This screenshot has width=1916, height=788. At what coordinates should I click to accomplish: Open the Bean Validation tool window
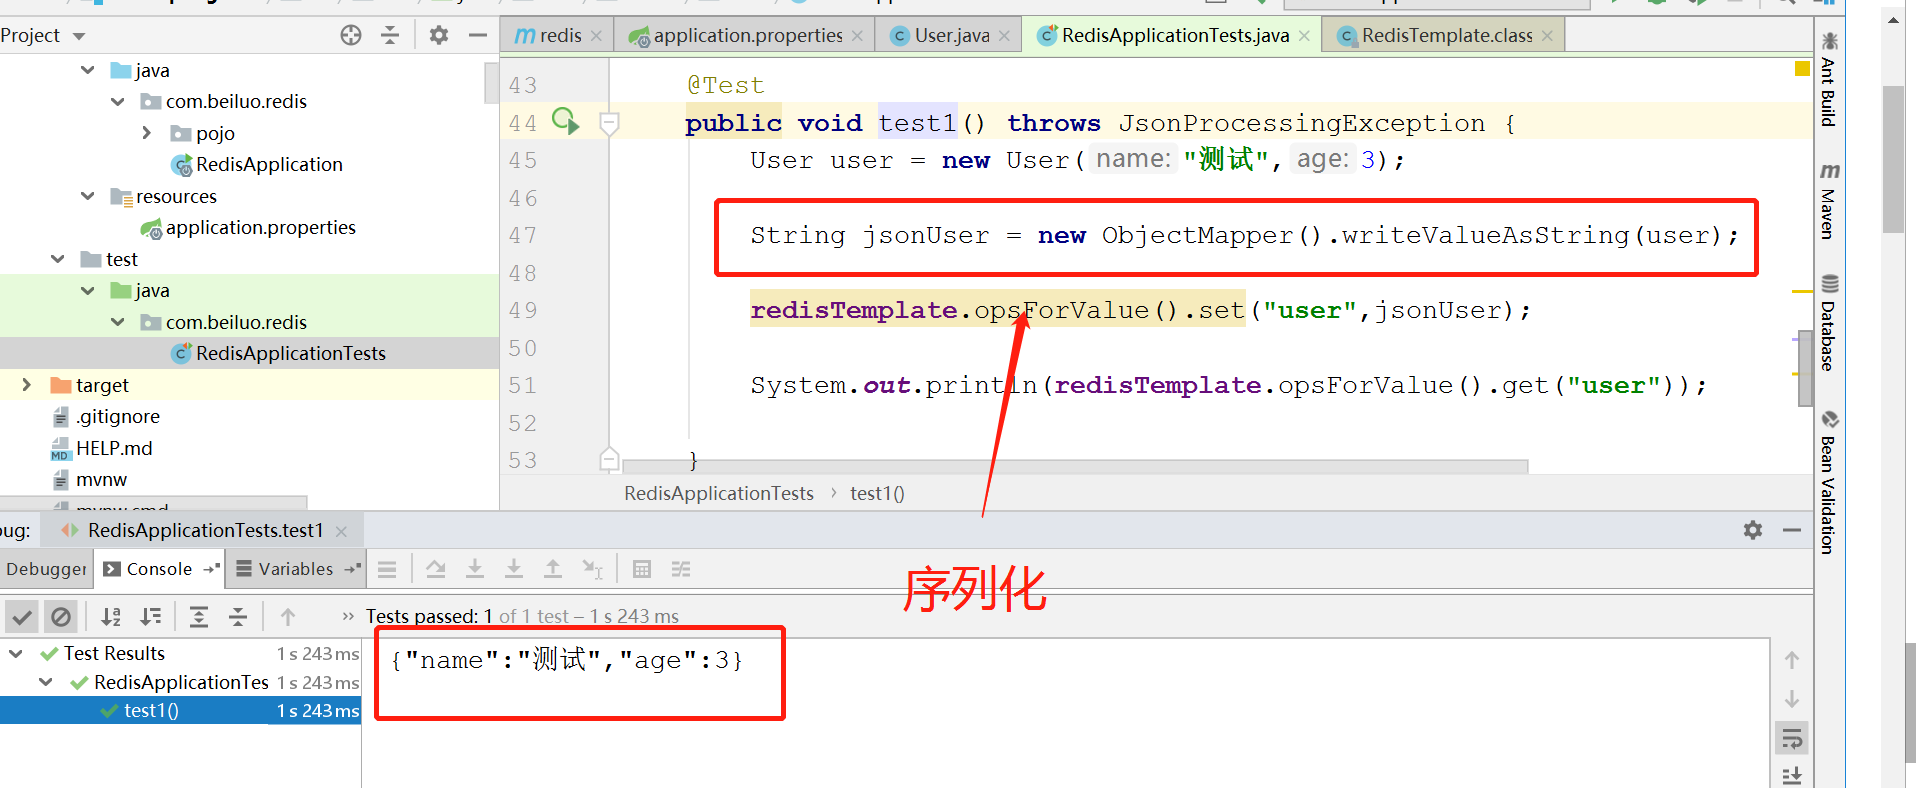tap(1829, 482)
